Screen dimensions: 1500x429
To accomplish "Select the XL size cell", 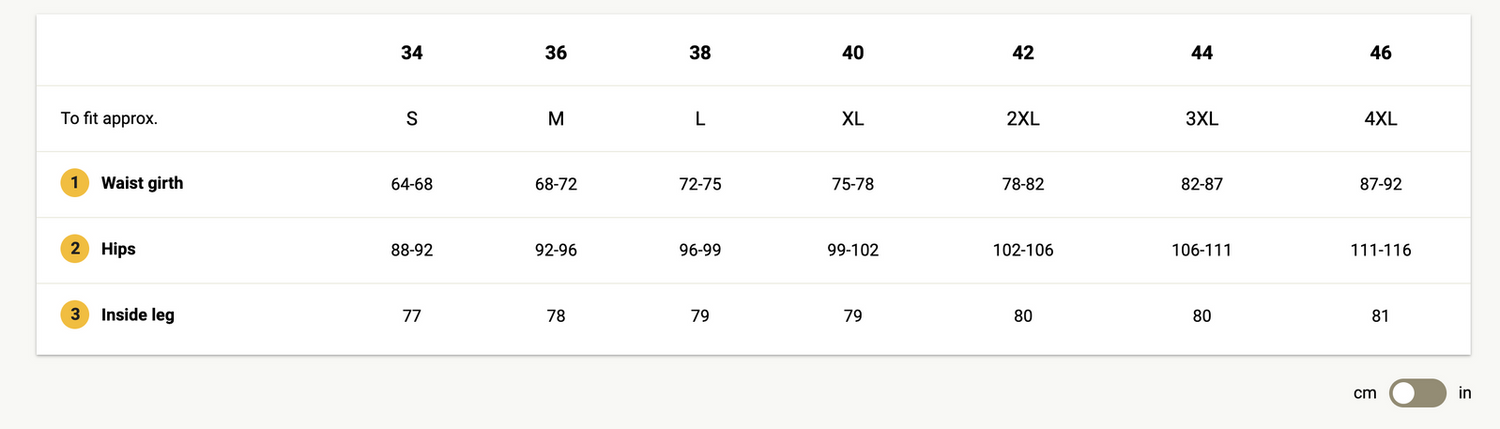I will (853, 118).
